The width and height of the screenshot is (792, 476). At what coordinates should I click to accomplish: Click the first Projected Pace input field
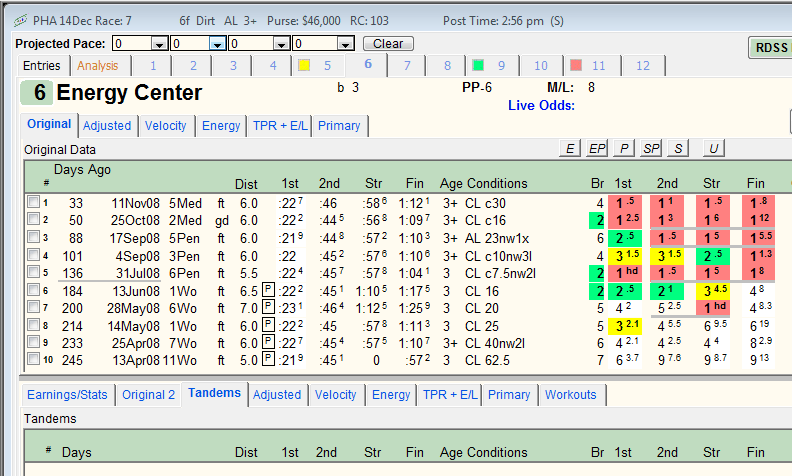coord(132,44)
